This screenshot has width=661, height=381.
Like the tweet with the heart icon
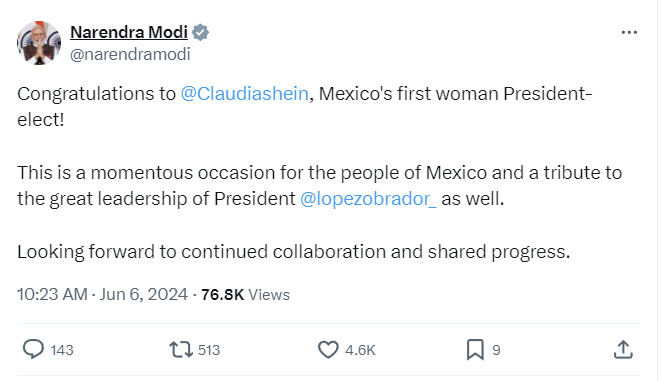click(328, 350)
